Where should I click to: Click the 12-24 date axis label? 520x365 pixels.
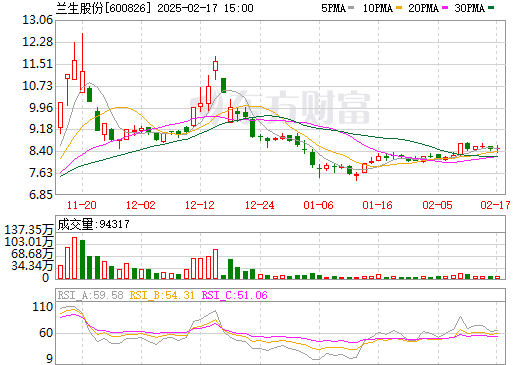(x=259, y=205)
